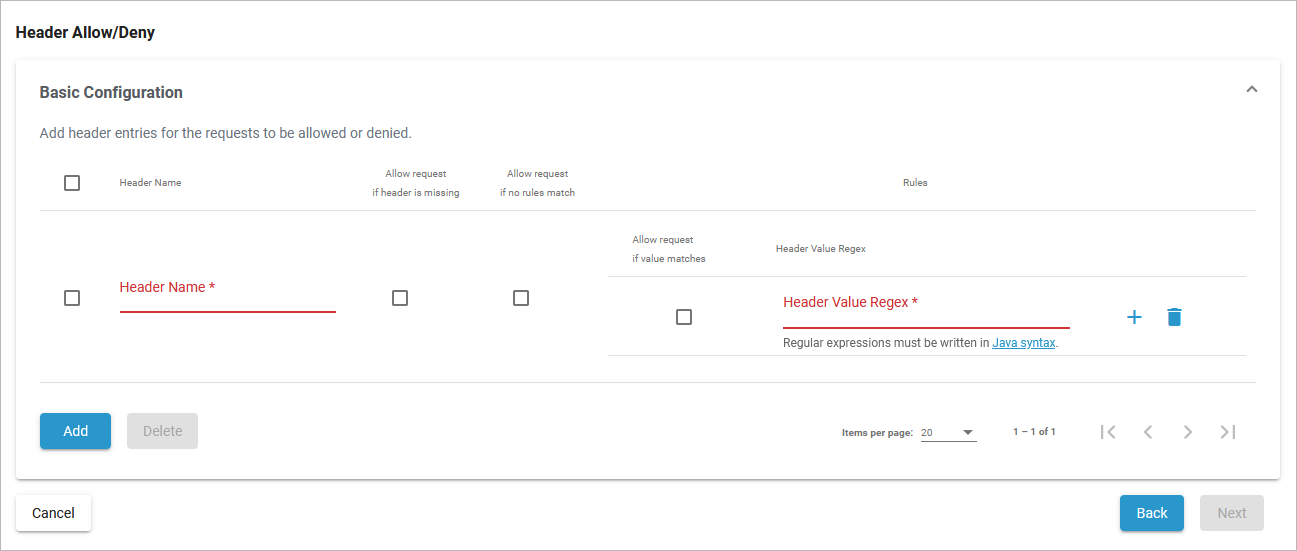
Task: Collapse the Basic Configuration section
Action: 1251,89
